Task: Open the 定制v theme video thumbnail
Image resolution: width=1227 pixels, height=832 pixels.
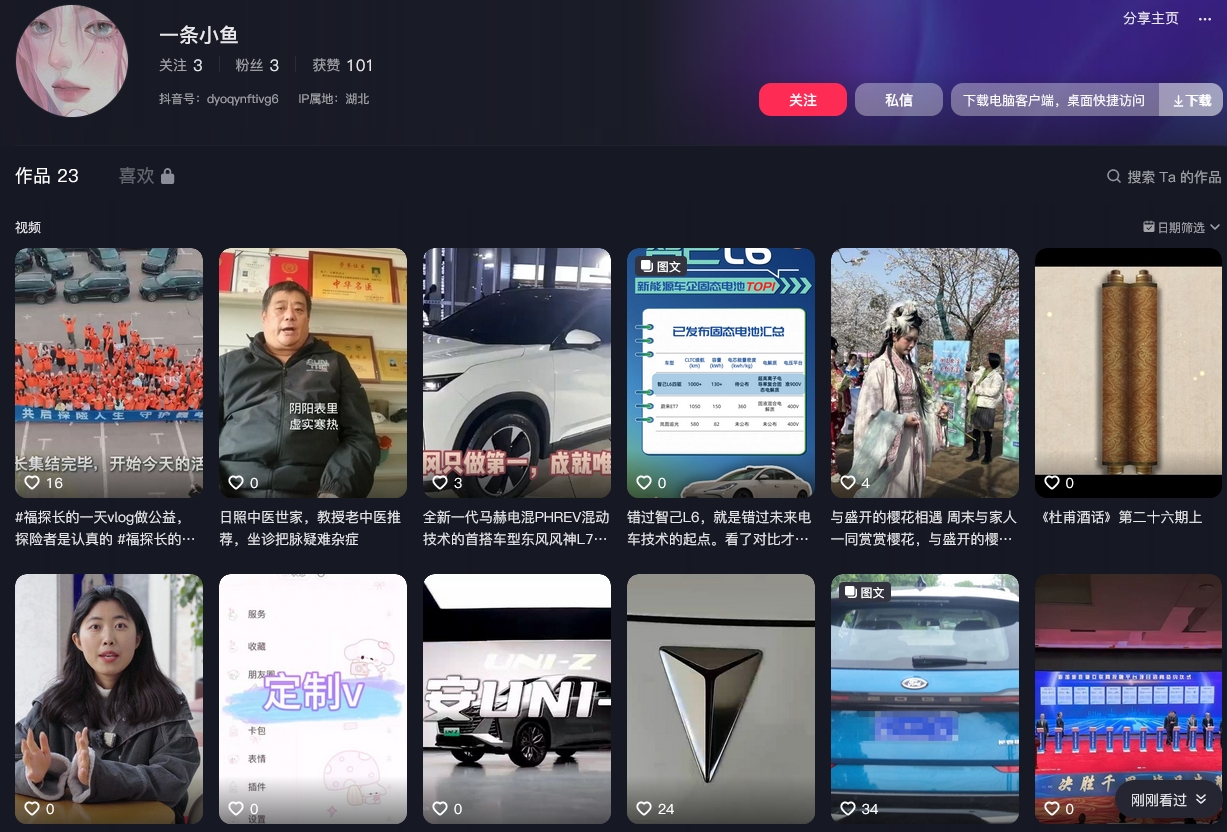Action: click(313, 699)
